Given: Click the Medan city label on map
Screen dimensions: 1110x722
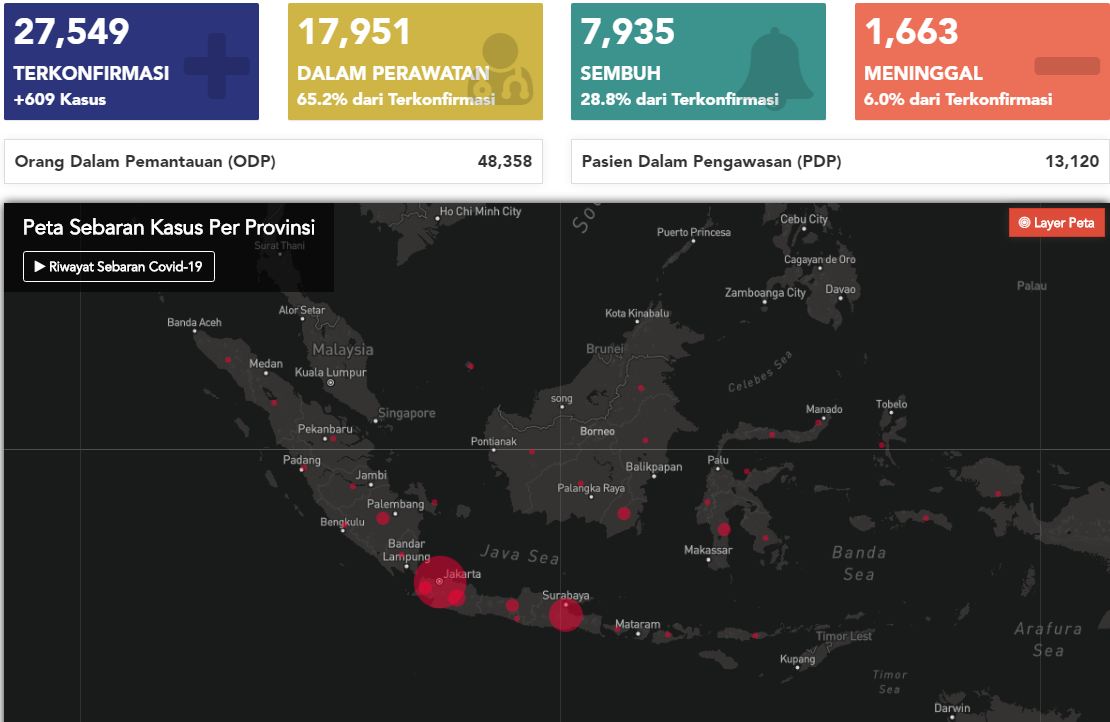Looking at the screenshot, I should 265,363.
